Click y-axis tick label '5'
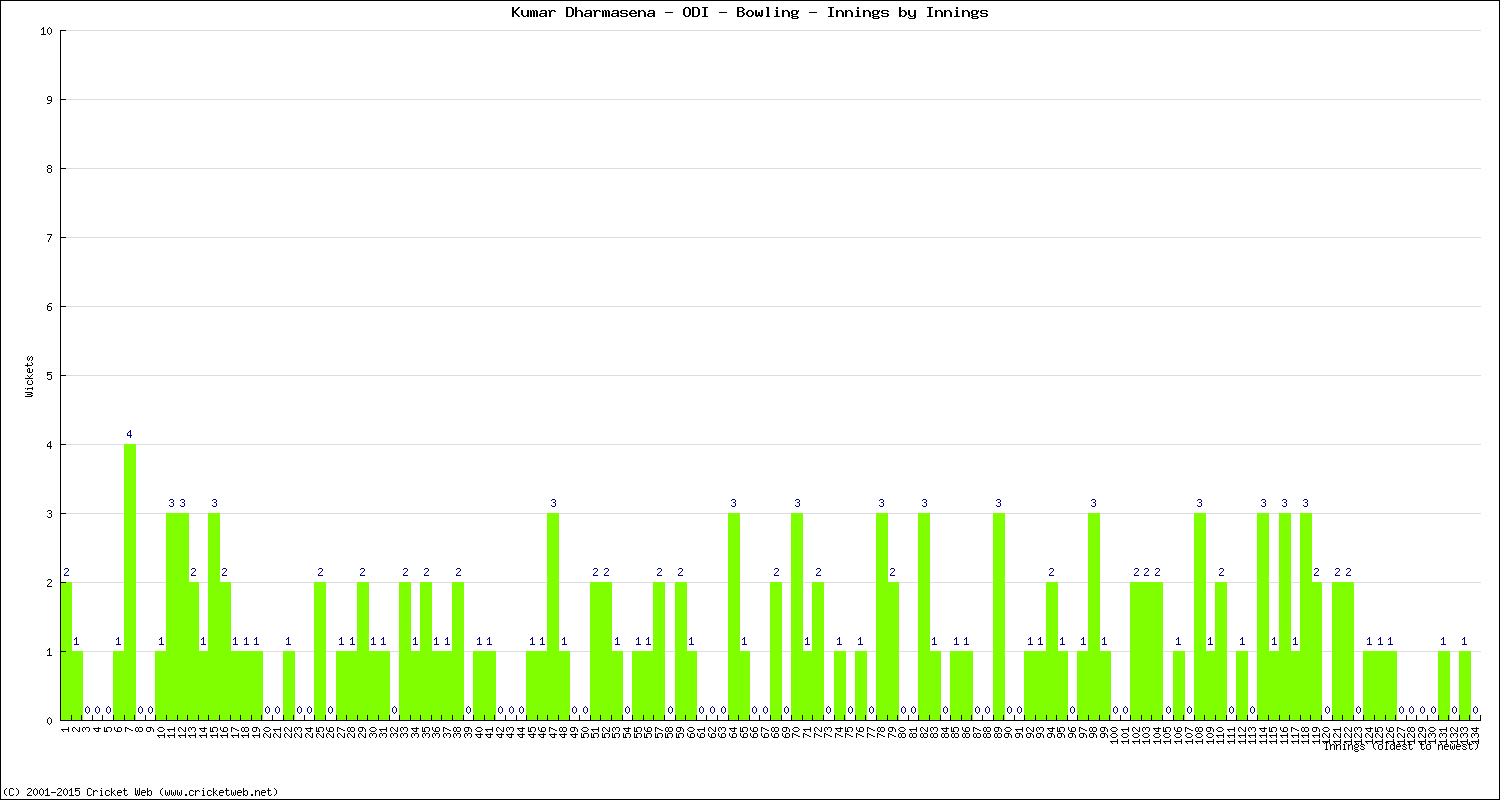Viewport: 1500px width, 800px height. click(49, 376)
